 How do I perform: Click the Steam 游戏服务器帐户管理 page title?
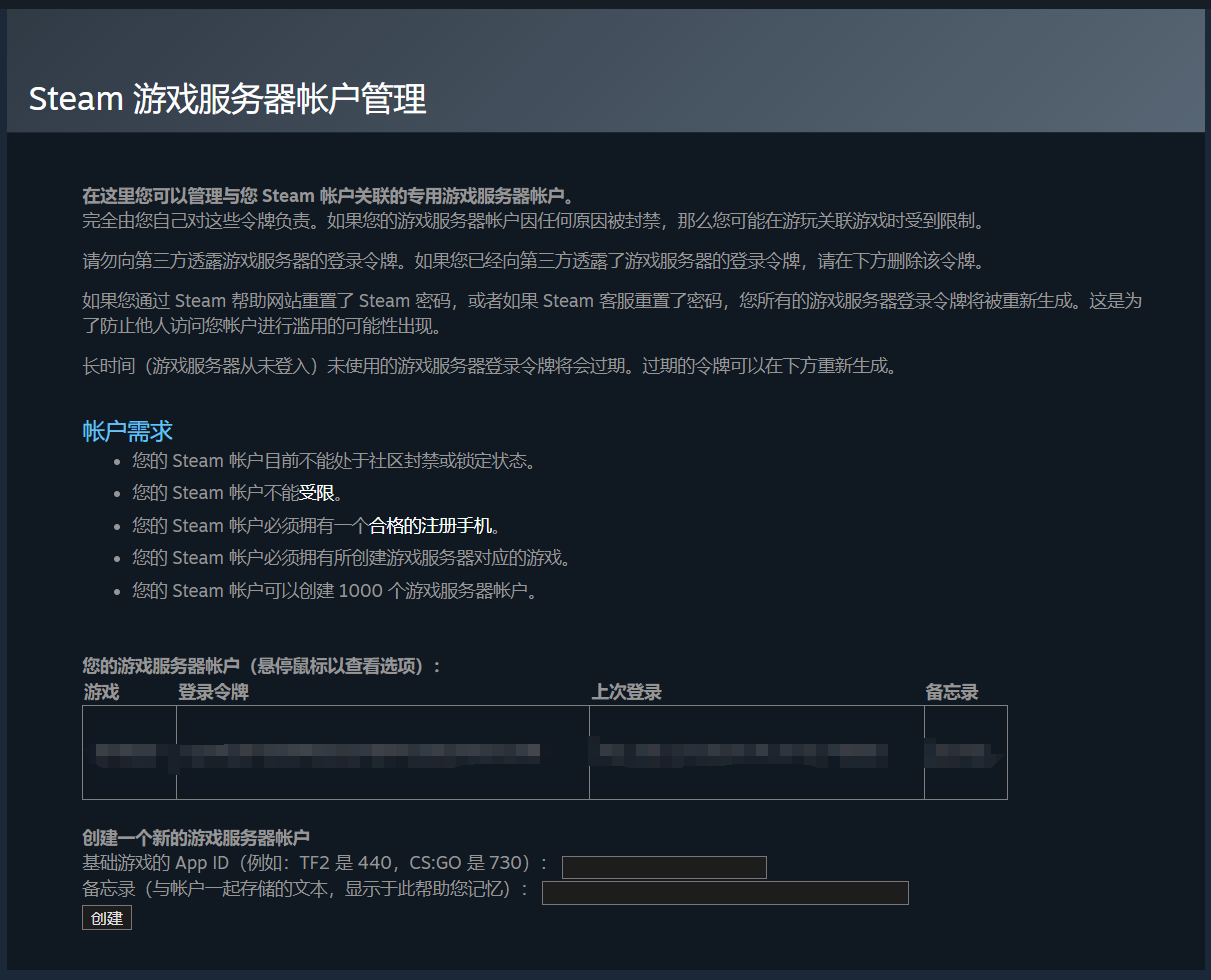pos(228,99)
